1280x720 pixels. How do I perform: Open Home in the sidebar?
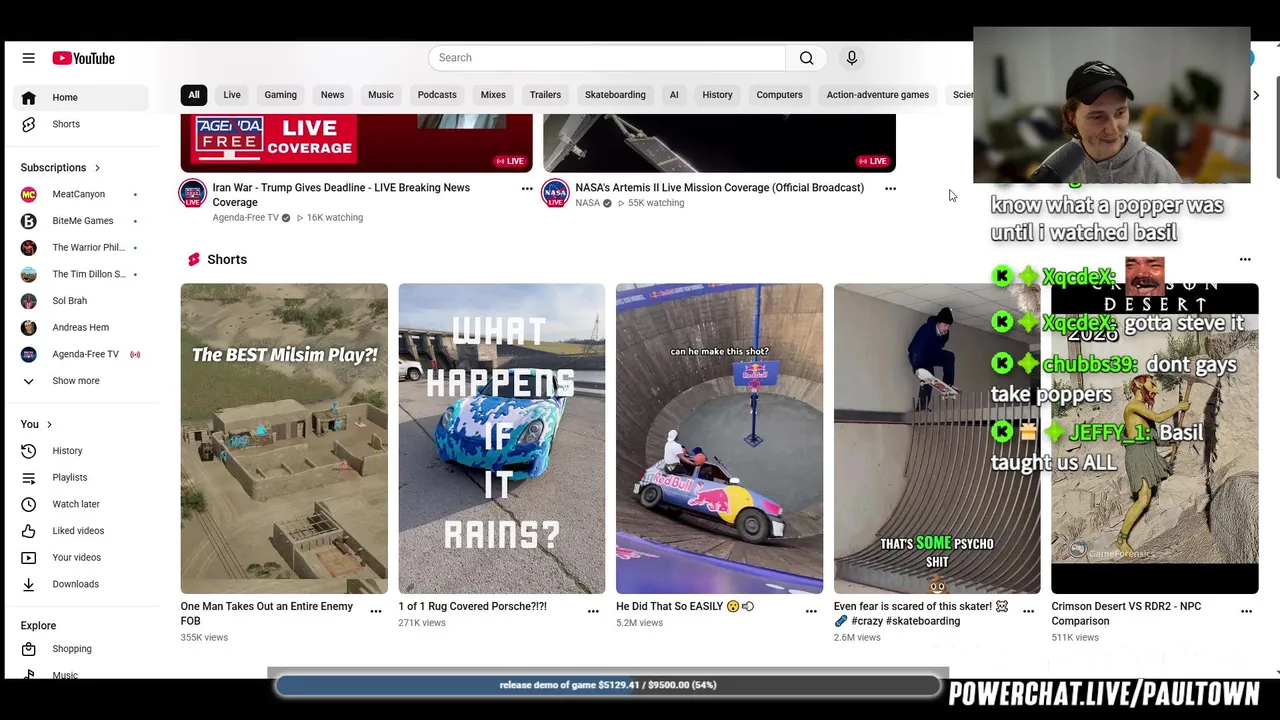tap(82, 97)
